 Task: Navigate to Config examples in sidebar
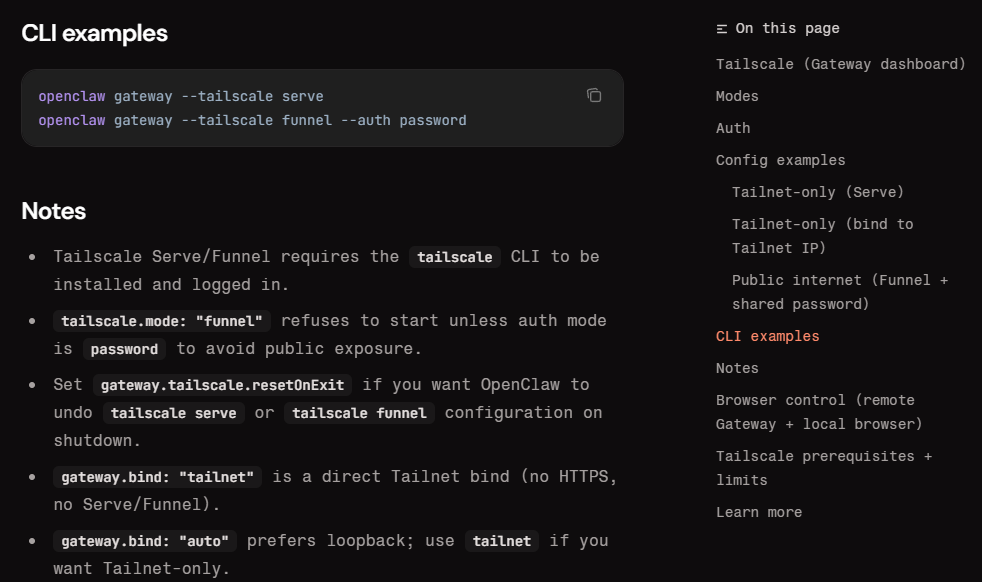tap(780, 160)
